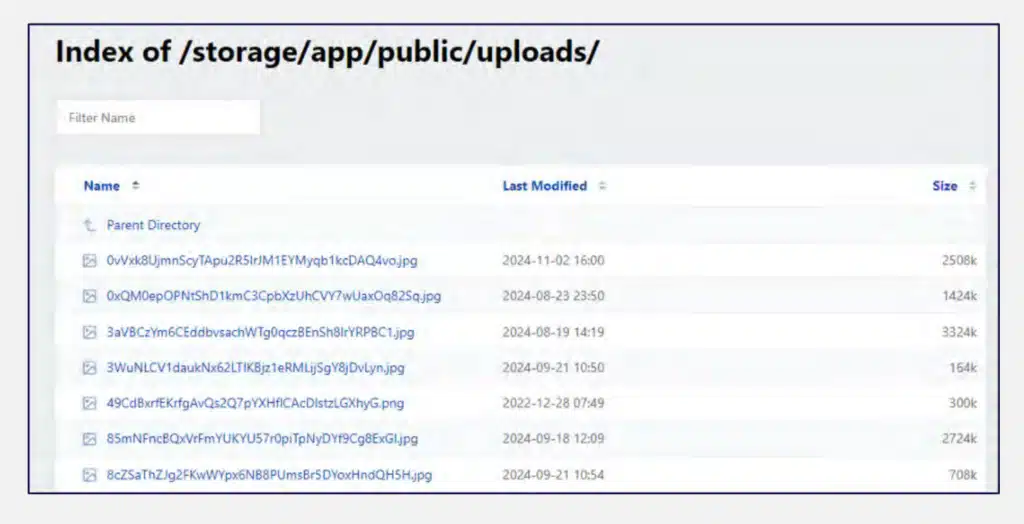Image resolution: width=1024 pixels, height=524 pixels.
Task: Click the size value 300k
Action: click(963, 403)
